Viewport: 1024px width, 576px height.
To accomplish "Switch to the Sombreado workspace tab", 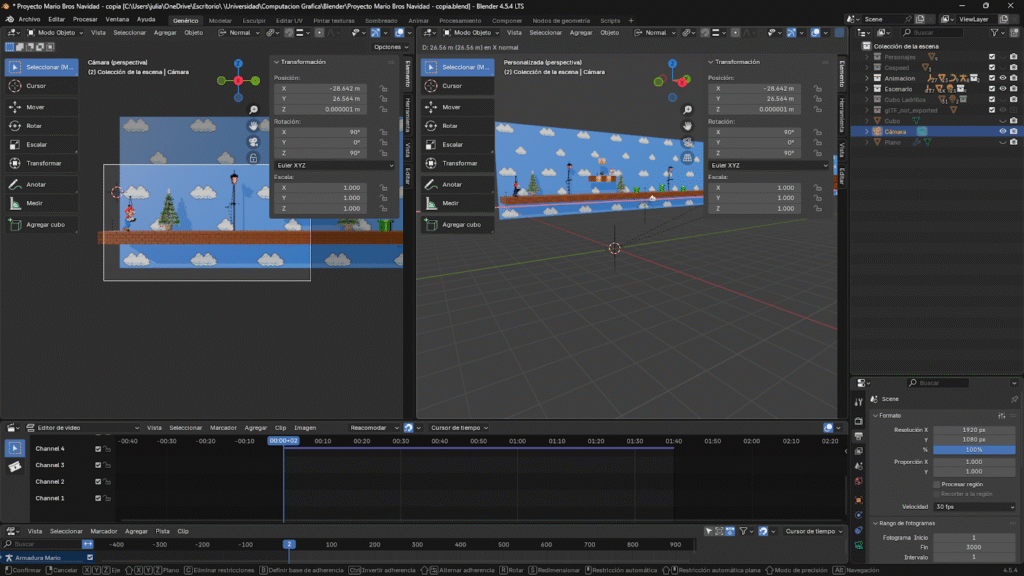I will 379,20.
